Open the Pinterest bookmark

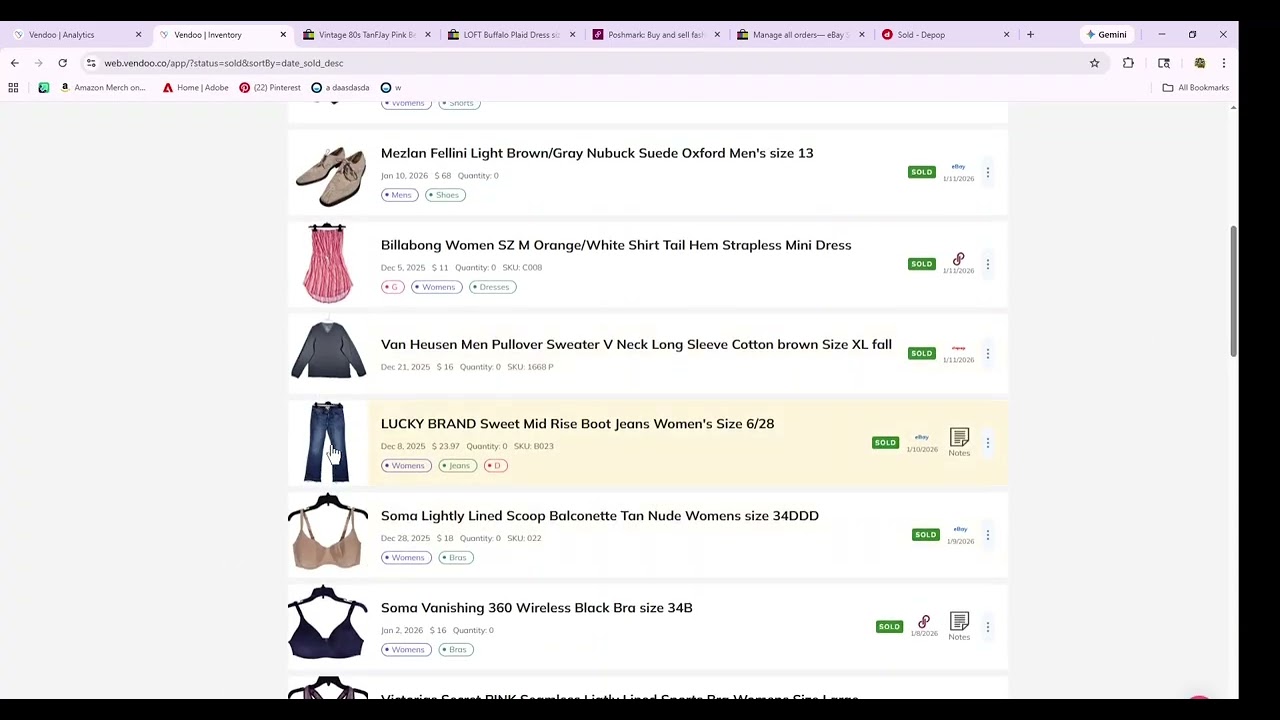pyautogui.click(x=269, y=88)
